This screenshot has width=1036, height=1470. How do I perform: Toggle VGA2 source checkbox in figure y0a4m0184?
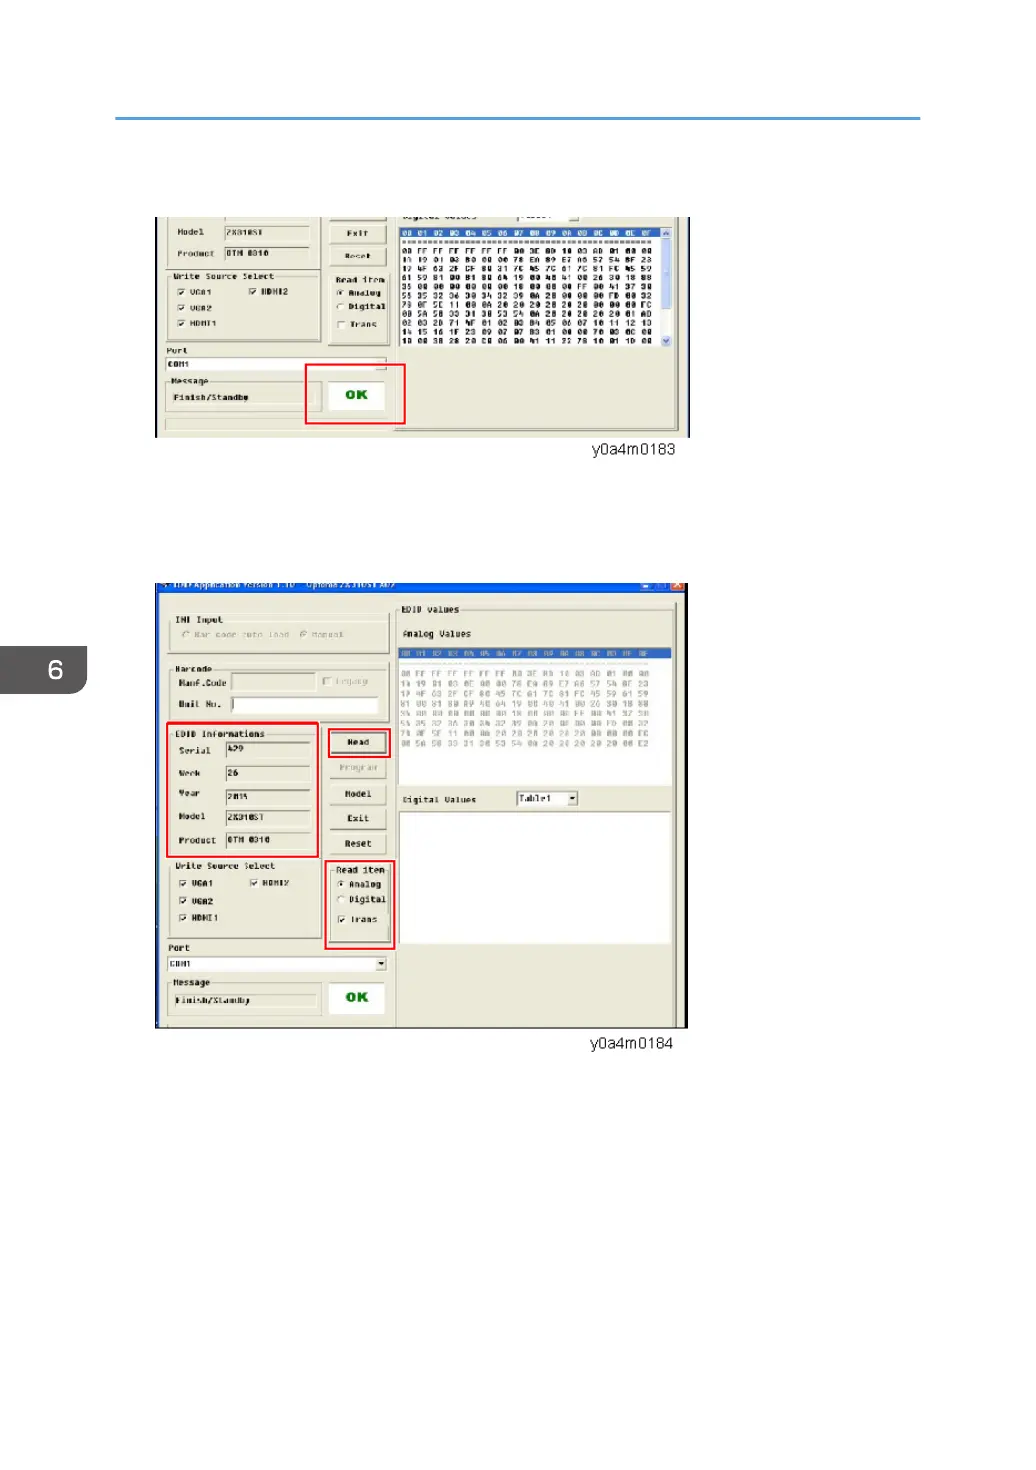point(183,901)
